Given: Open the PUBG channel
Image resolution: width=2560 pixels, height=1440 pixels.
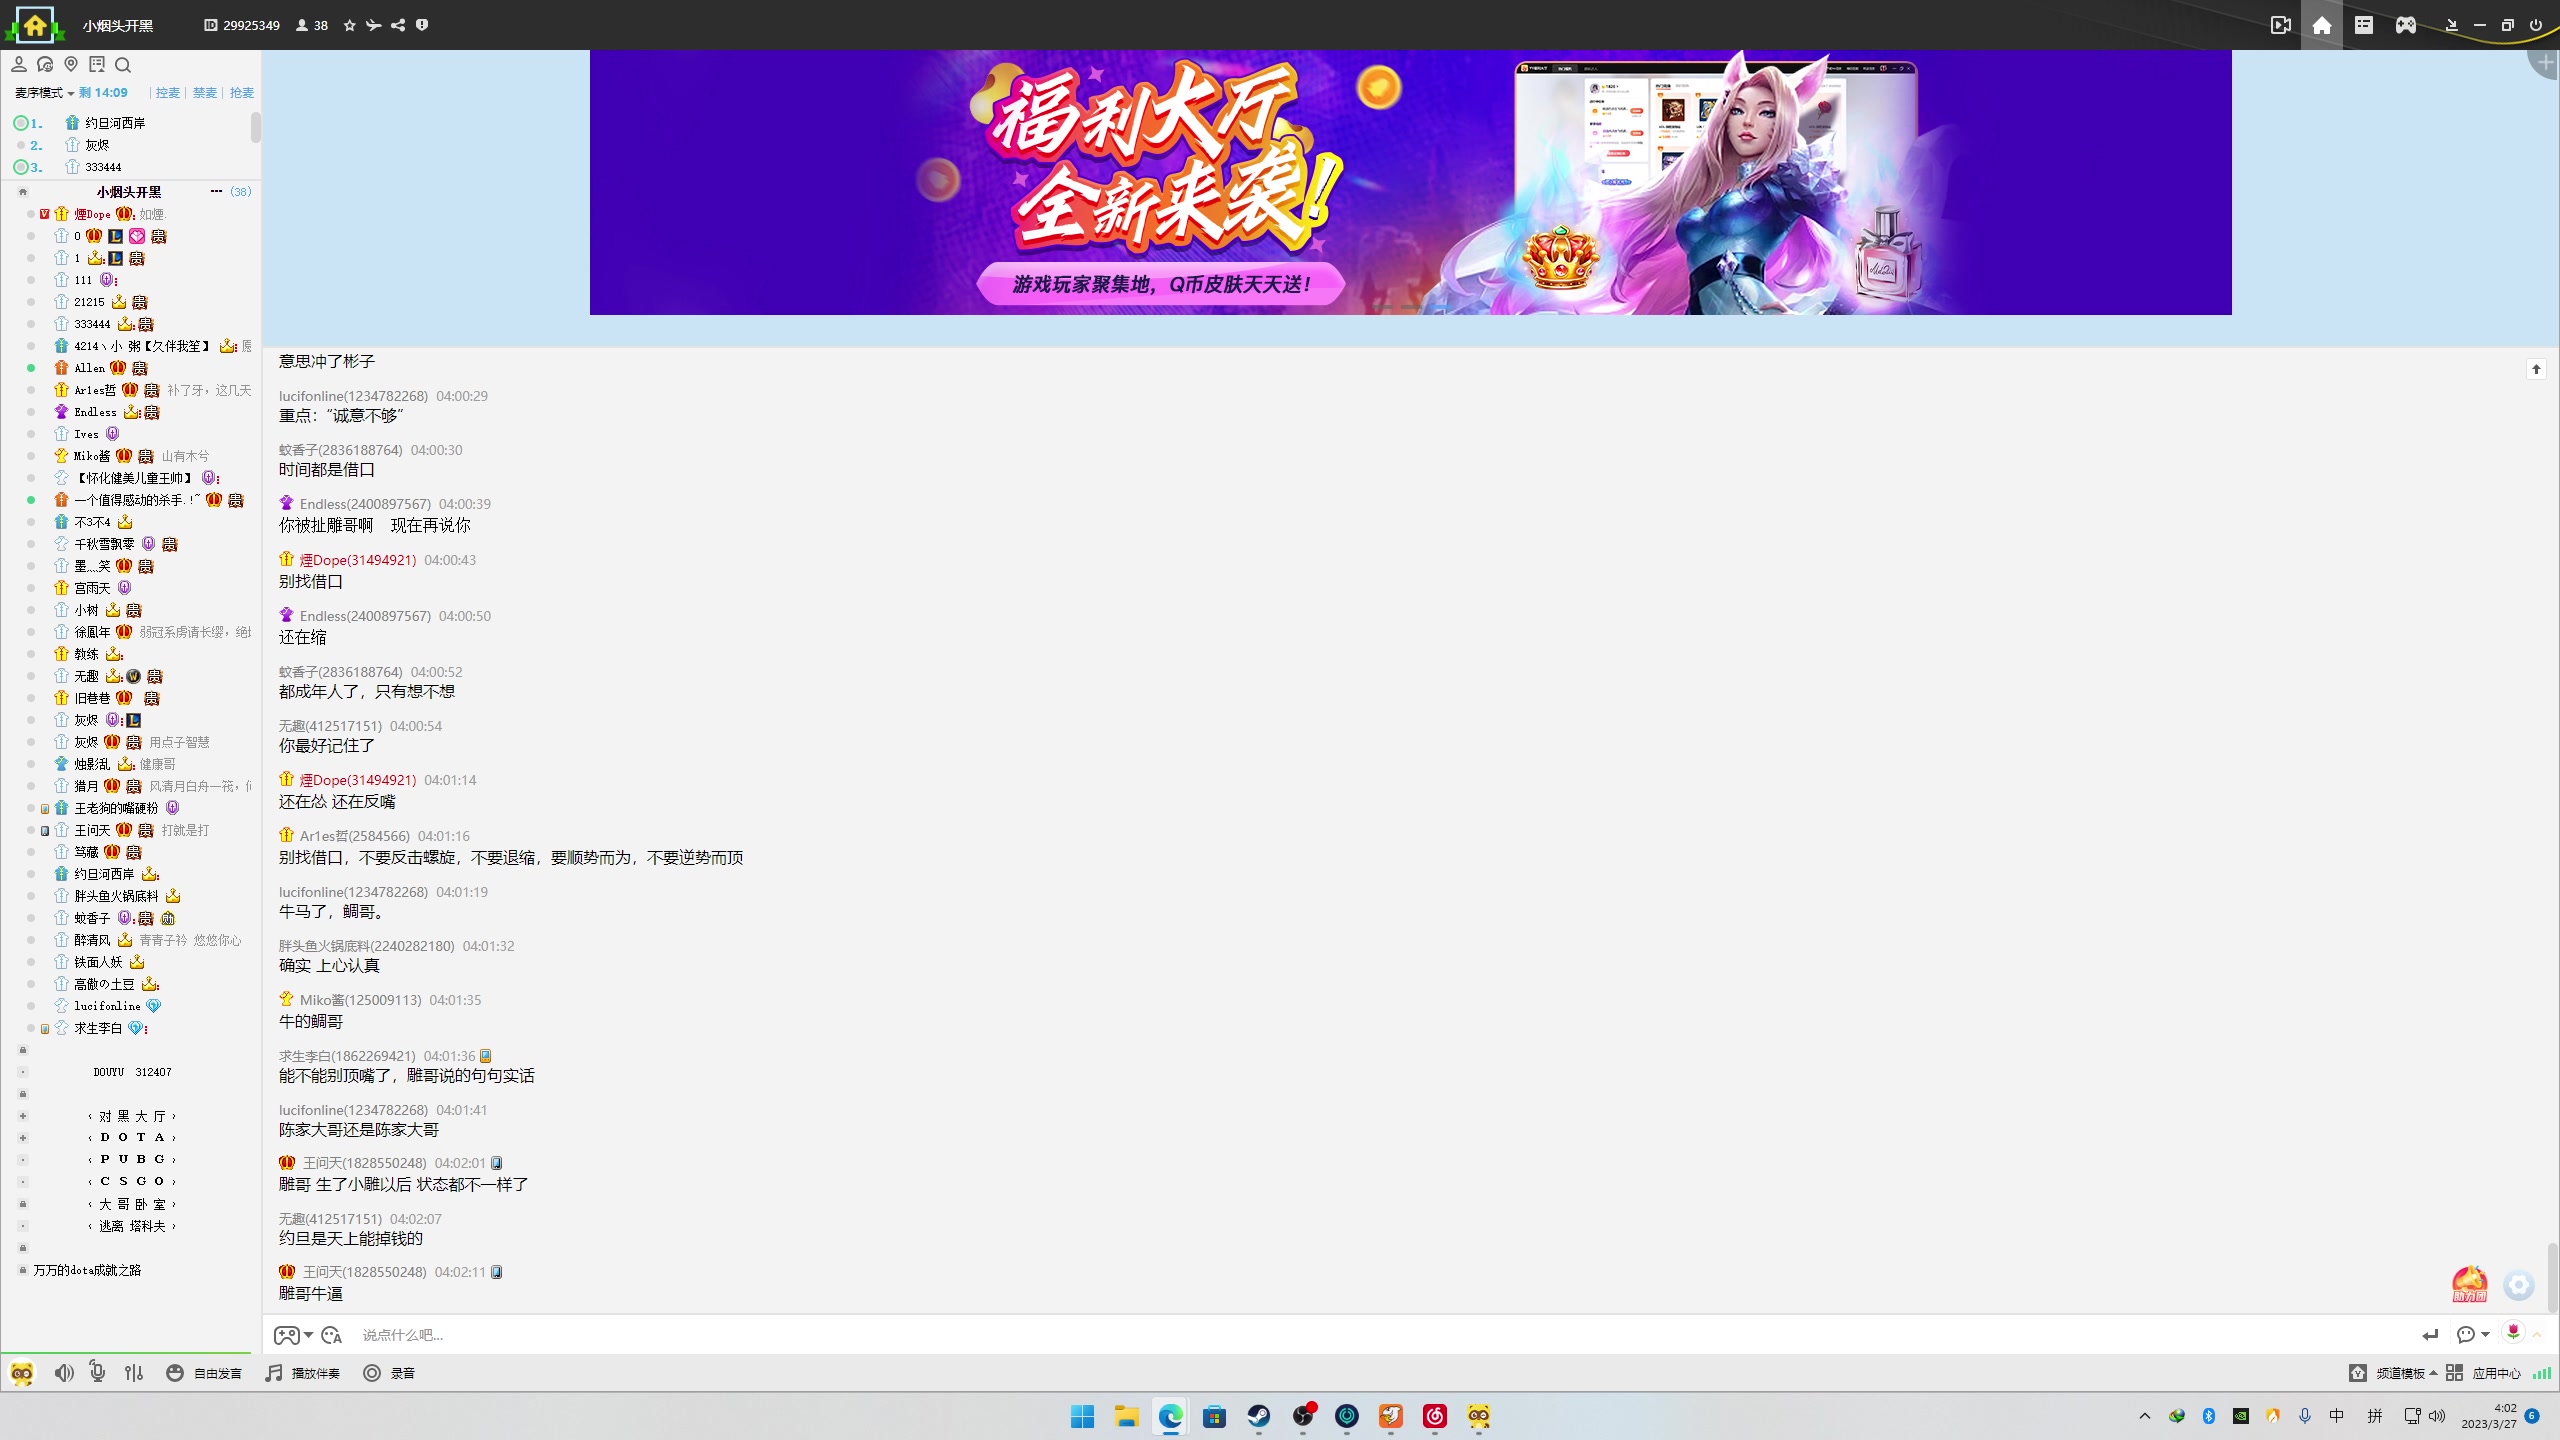Looking at the screenshot, I should (132, 1160).
